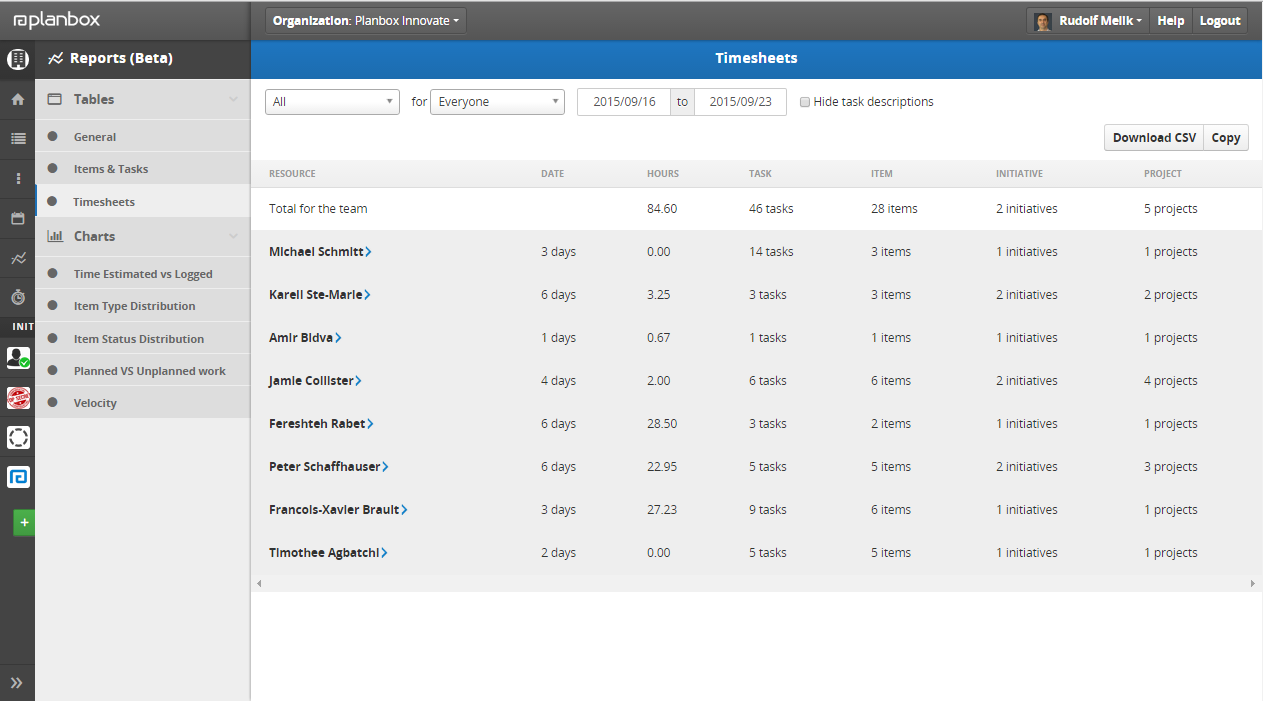Open the stopwatch timer icon
1263x701 pixels.
pos(18,297)
